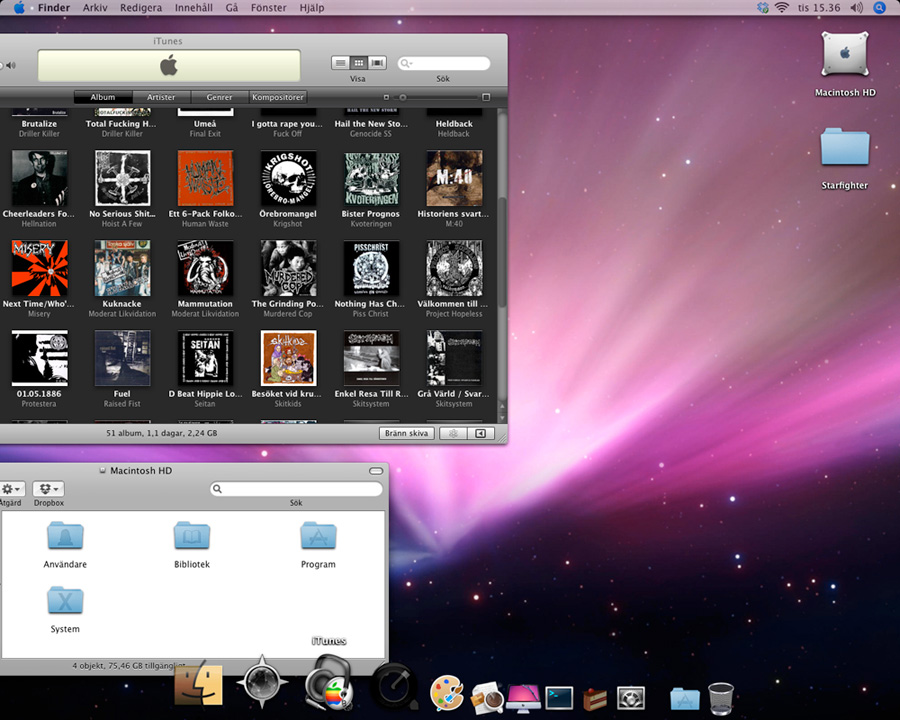Screen dimensions: 900x720
Task: Switch iTunes to list view
Action: 341,63
